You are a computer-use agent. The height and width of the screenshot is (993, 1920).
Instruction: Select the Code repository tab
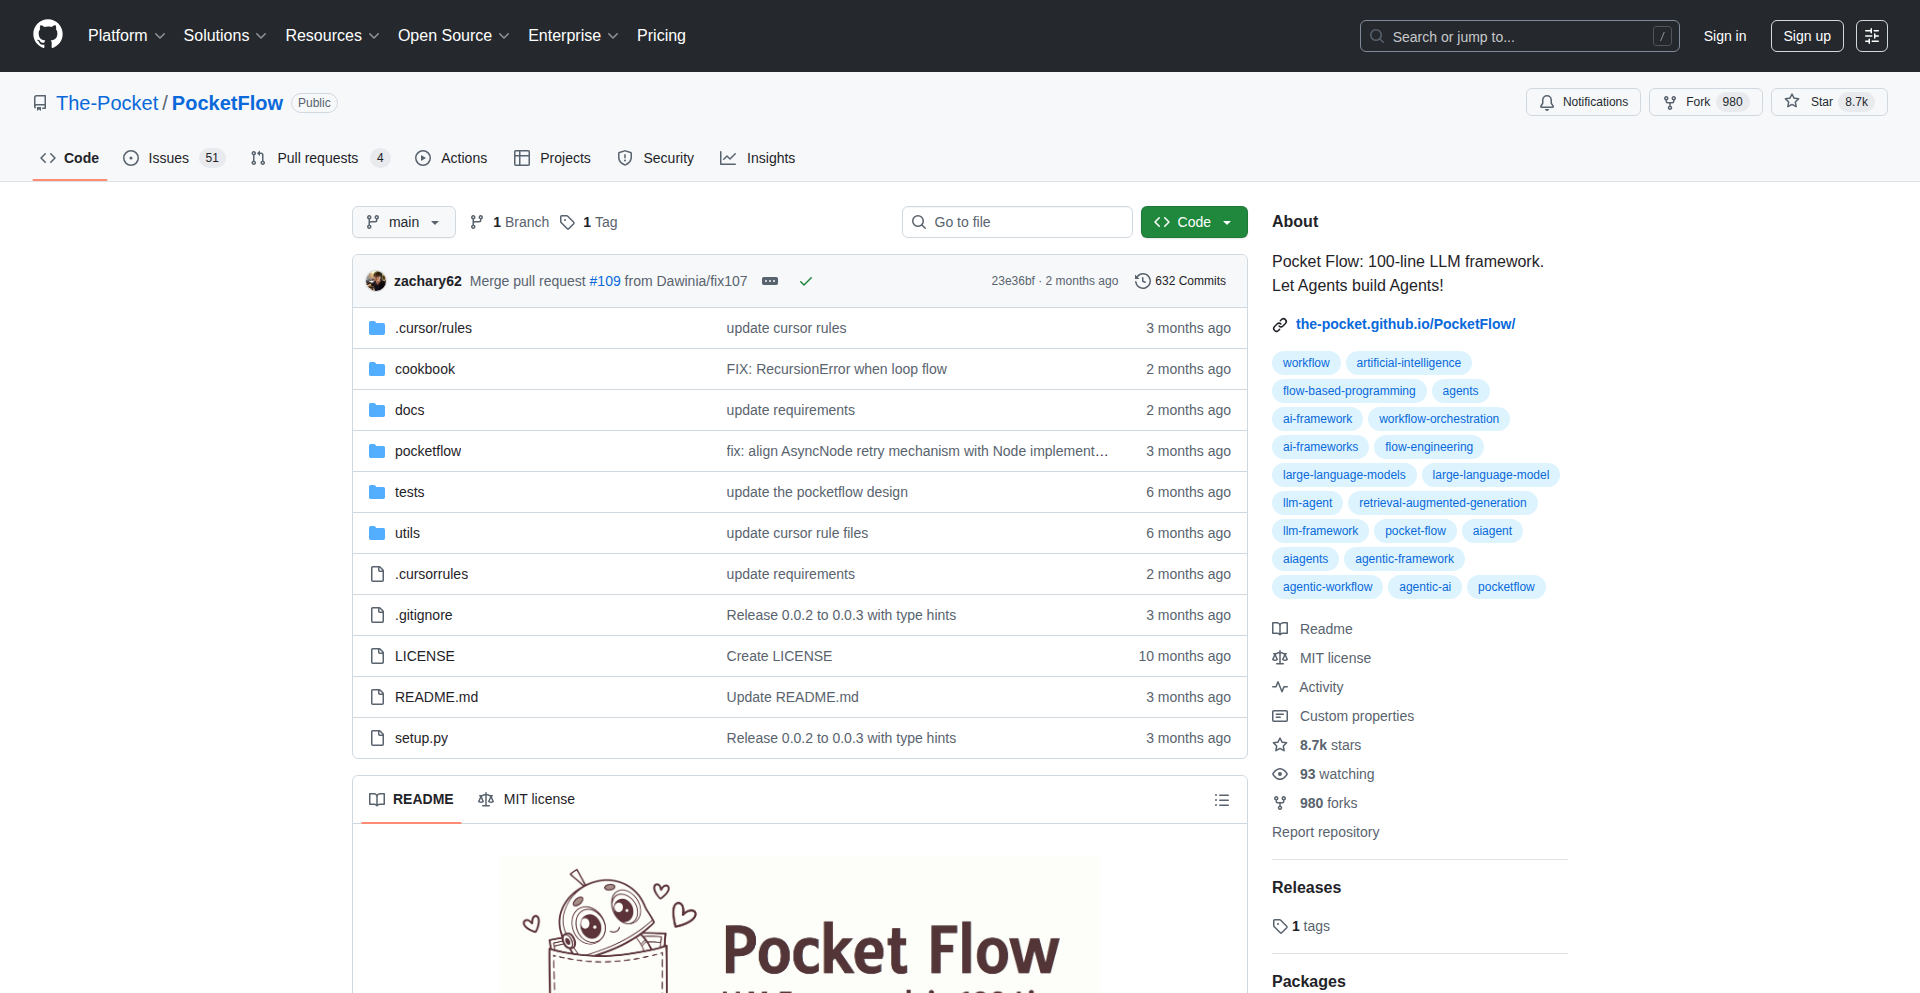[69, 158]
